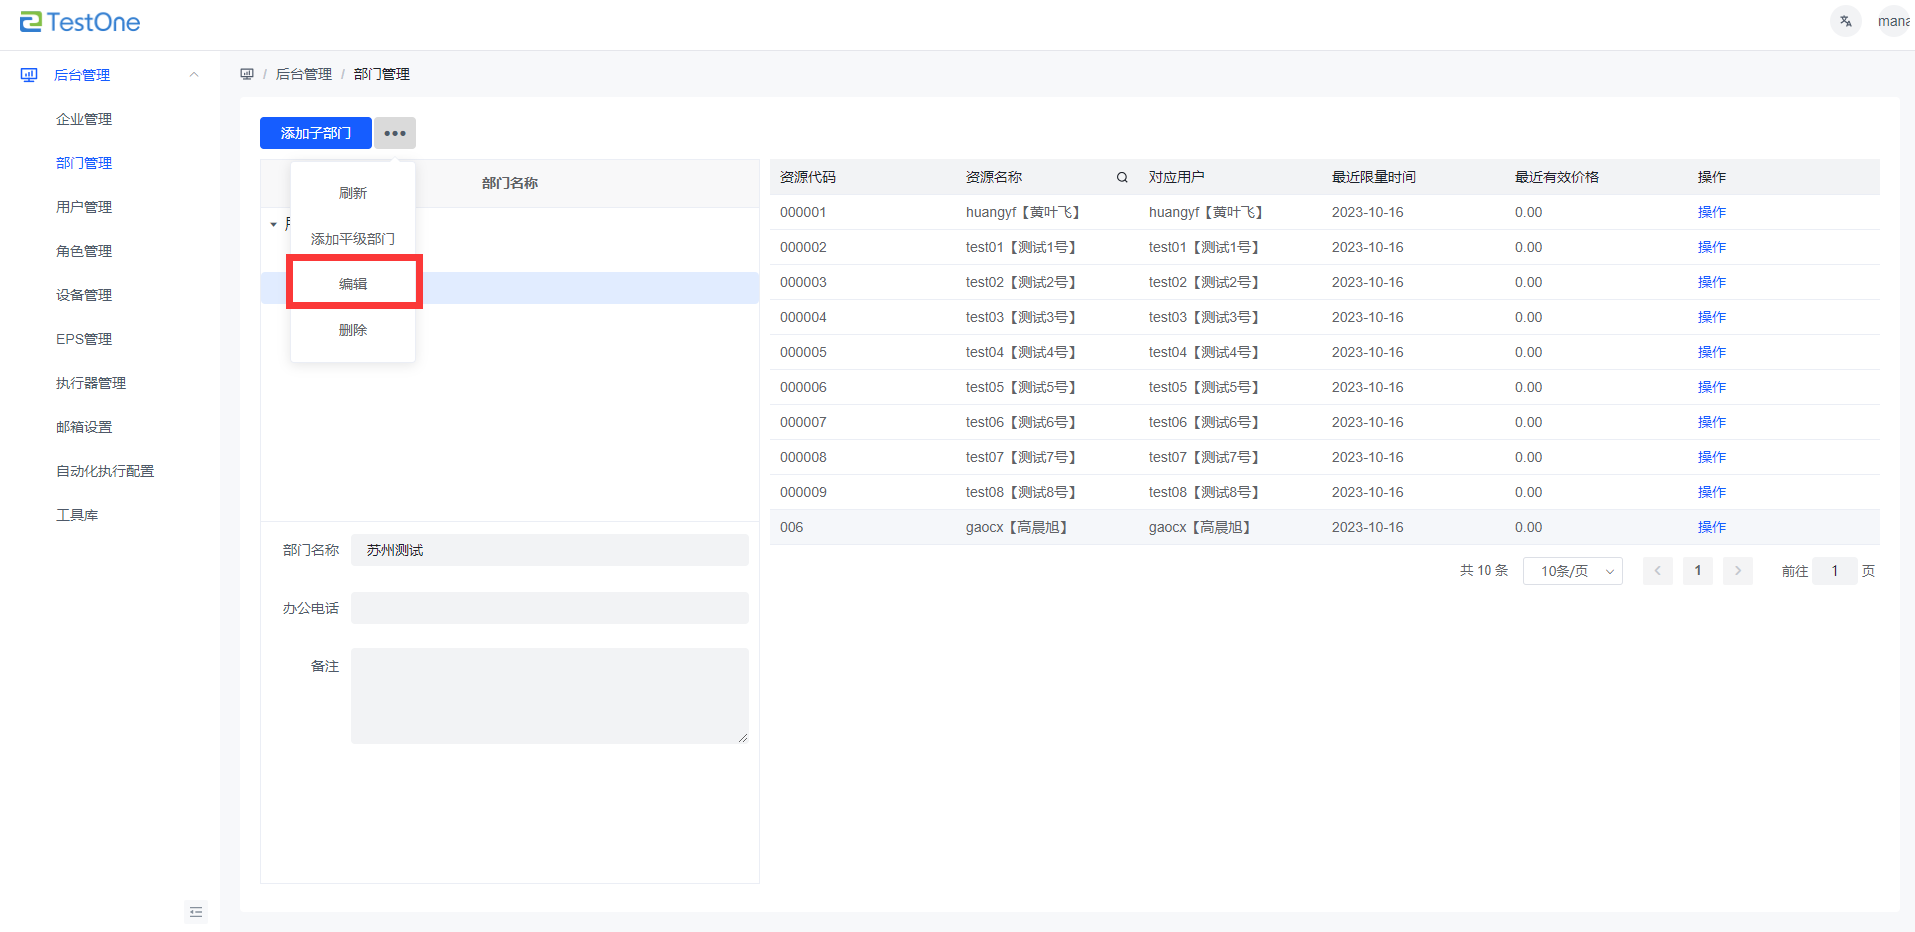Click the breadcrumb home monitor icon
The width and height of the screenshot is (1915, 932).
coord(247,74)
